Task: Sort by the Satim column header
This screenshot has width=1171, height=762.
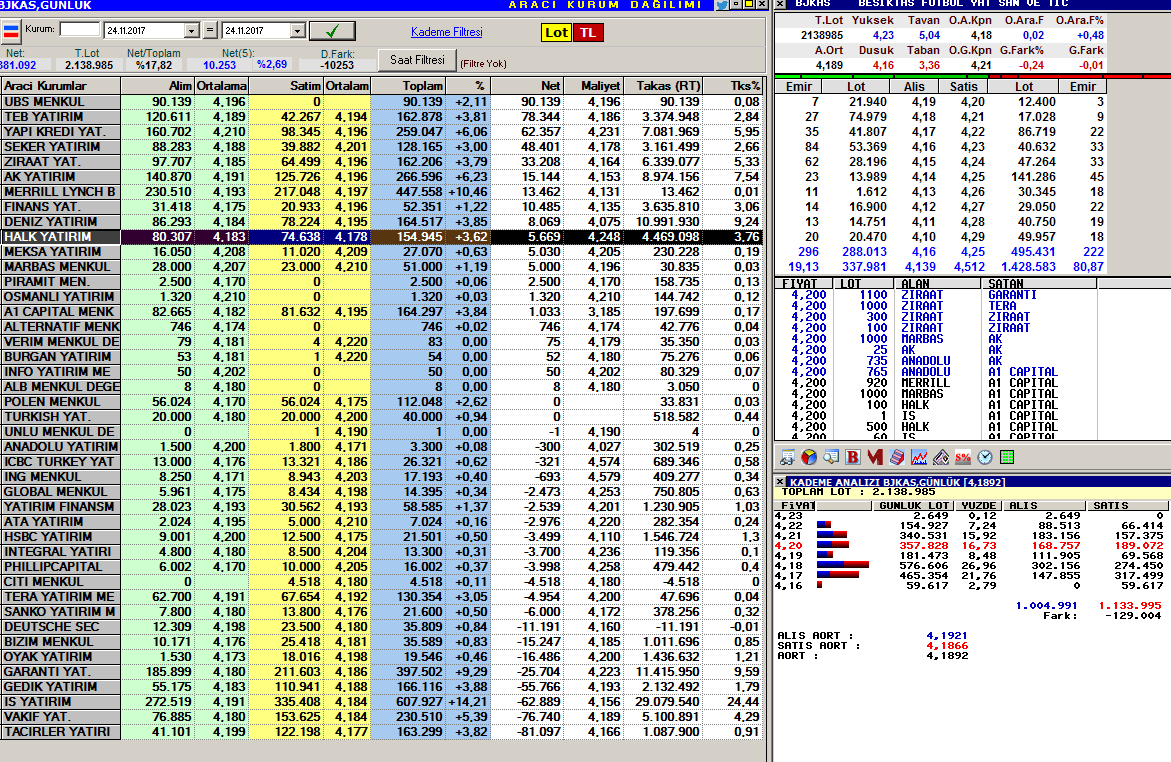Action: [x=286, y=86]
